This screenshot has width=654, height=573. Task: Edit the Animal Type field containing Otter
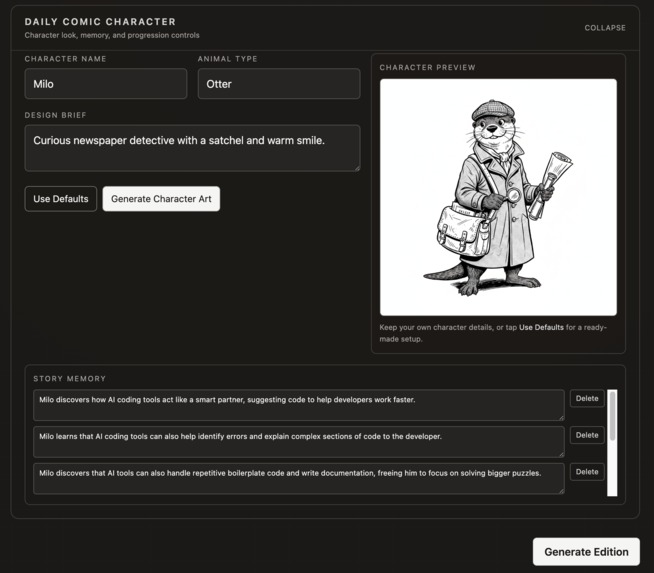[x=279, y=84]
